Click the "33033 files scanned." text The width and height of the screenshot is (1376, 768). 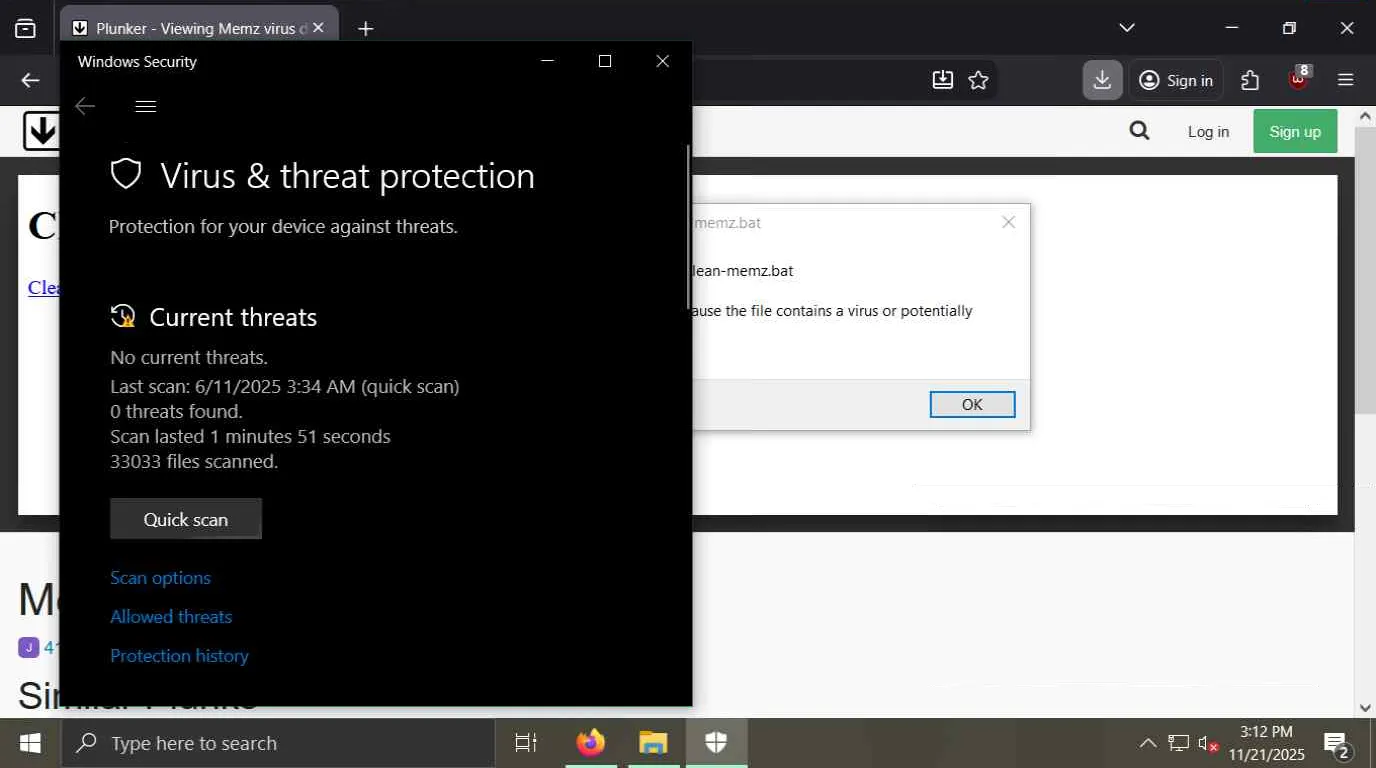tap(194, 461)
